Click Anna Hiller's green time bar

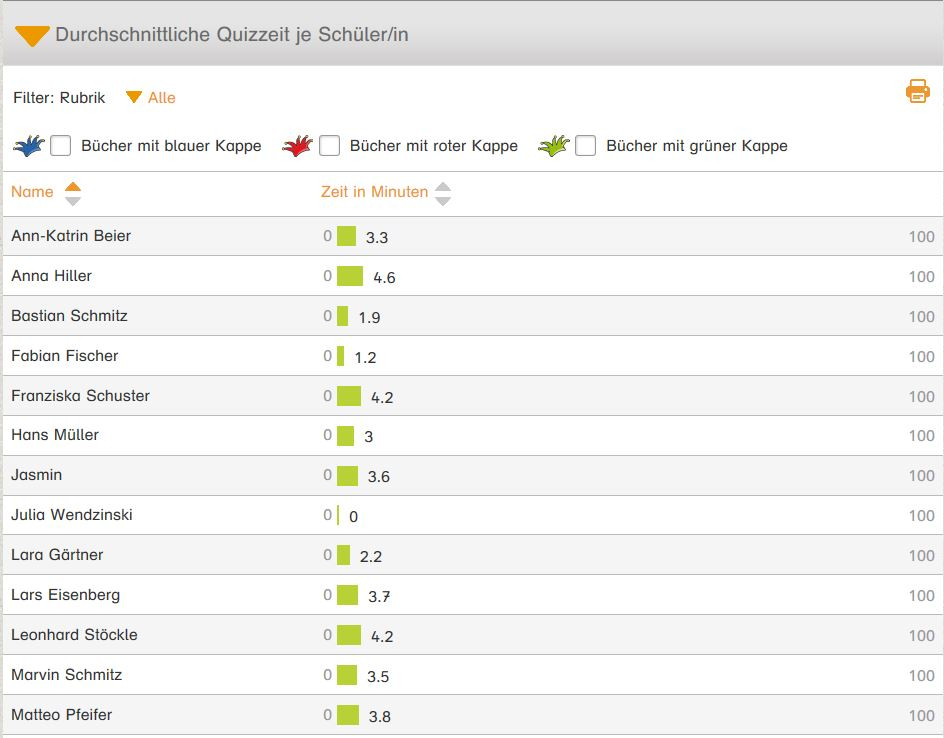(350, 276)
